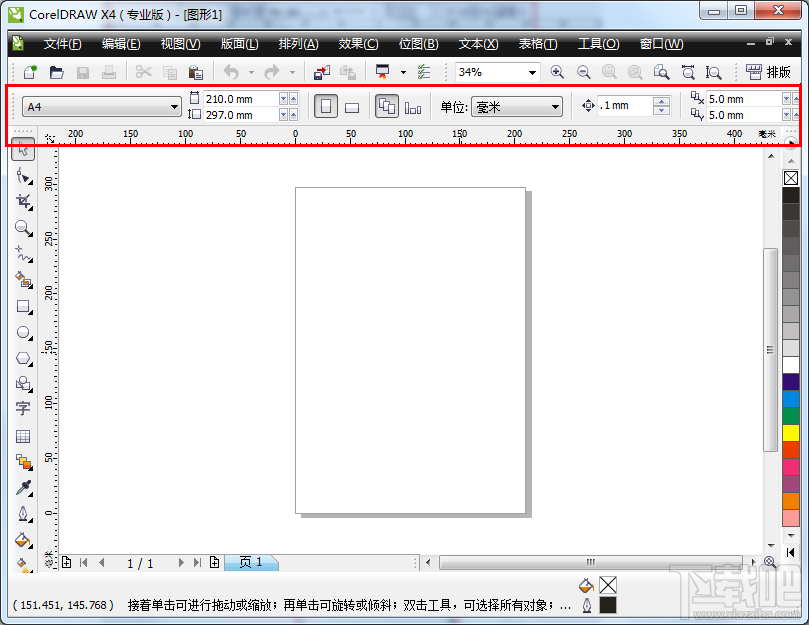Click the vertical scrollbar thumb
The height and width of the screenshot is (625, 809).
[x=770, y=350]
